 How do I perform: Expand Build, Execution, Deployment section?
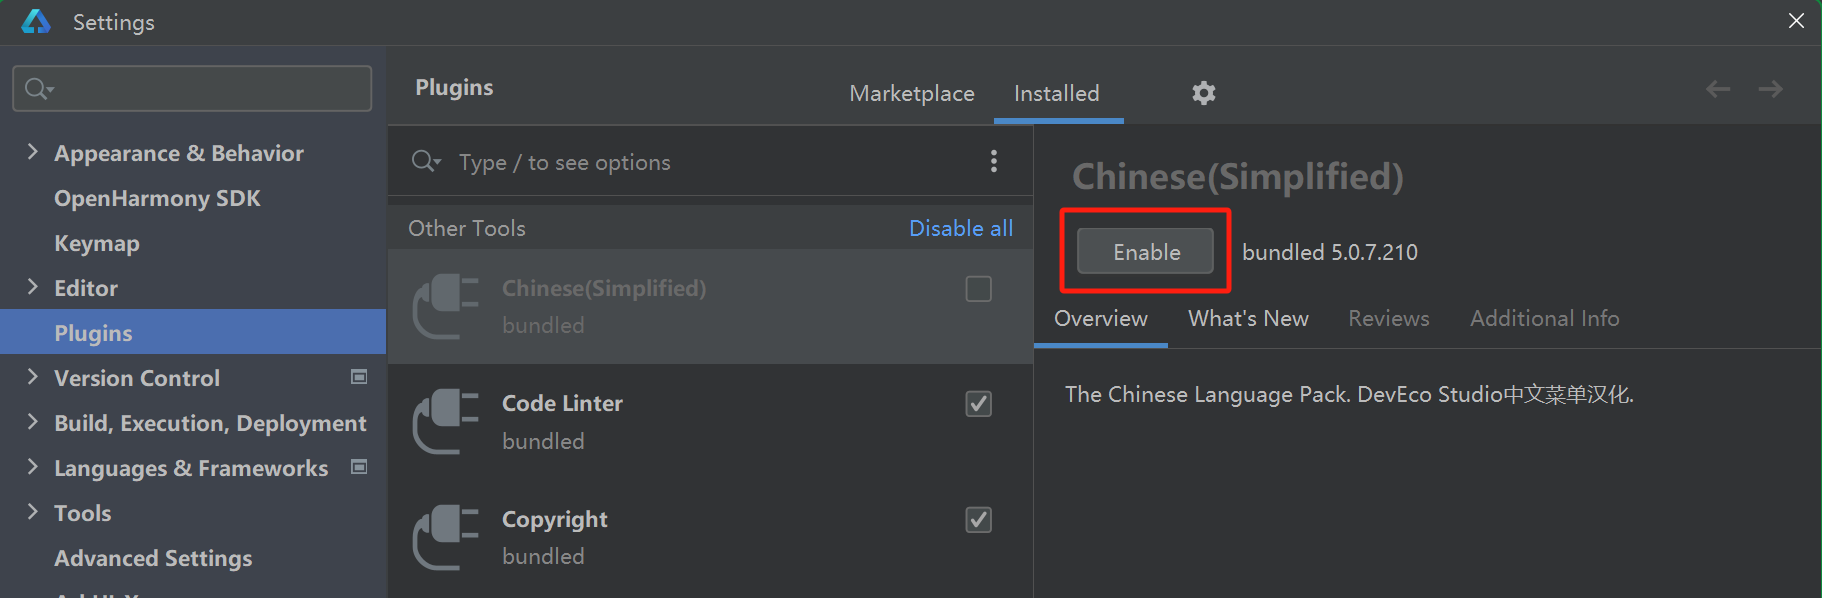click(33, 422)
